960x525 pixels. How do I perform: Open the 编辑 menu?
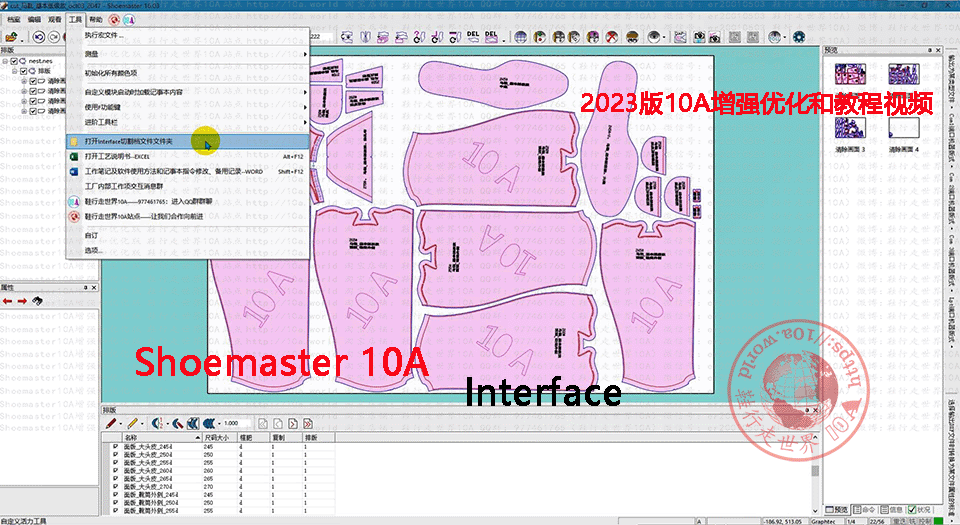pyautogui.click(x=34, y=20)
